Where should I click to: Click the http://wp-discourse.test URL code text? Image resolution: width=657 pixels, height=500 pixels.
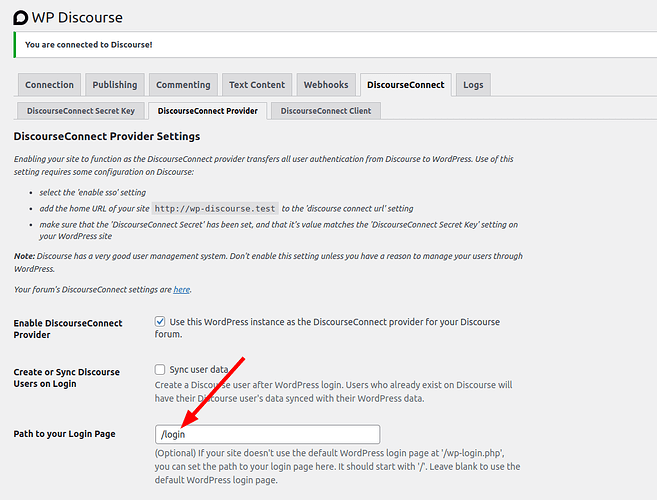[x=215, y=208]
